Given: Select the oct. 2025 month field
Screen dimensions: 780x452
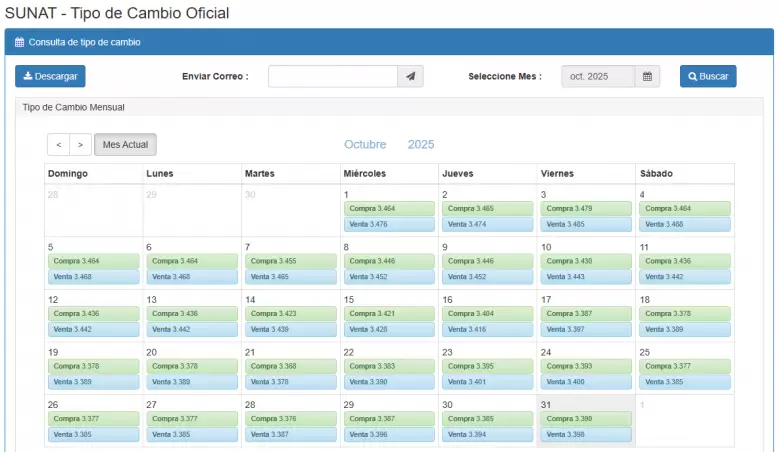Looking at the screenshot, I should click(x=598, y=77).
